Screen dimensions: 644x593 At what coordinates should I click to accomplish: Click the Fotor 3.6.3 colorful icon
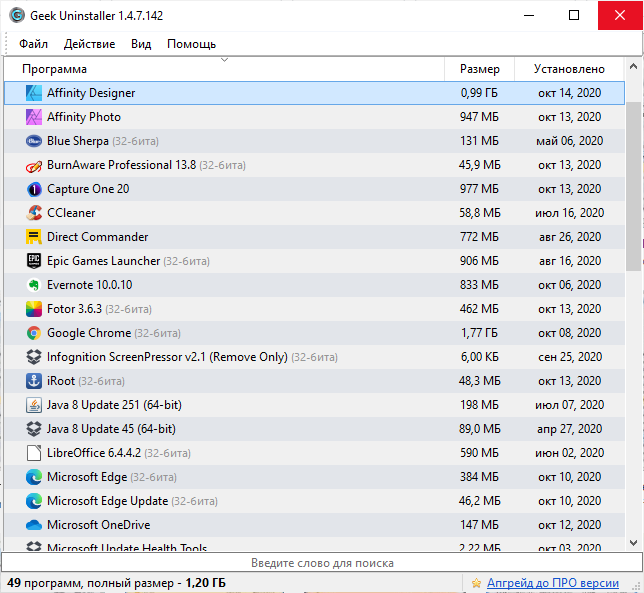(34, 309)
